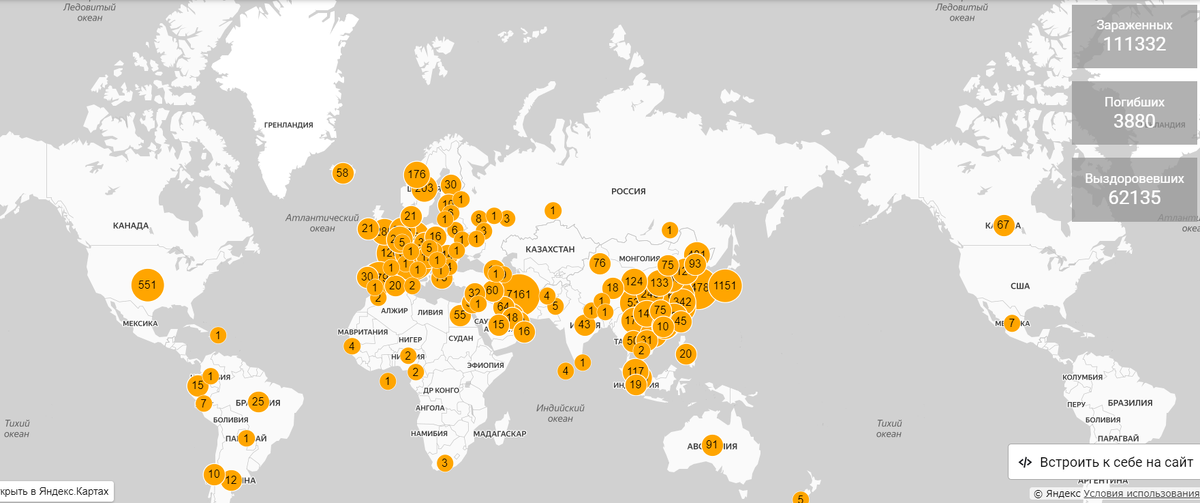Select the 25 marker over Brazil
Image resolution: width=1200 pixels, height=503 pixels.
[x=258, y=402]
